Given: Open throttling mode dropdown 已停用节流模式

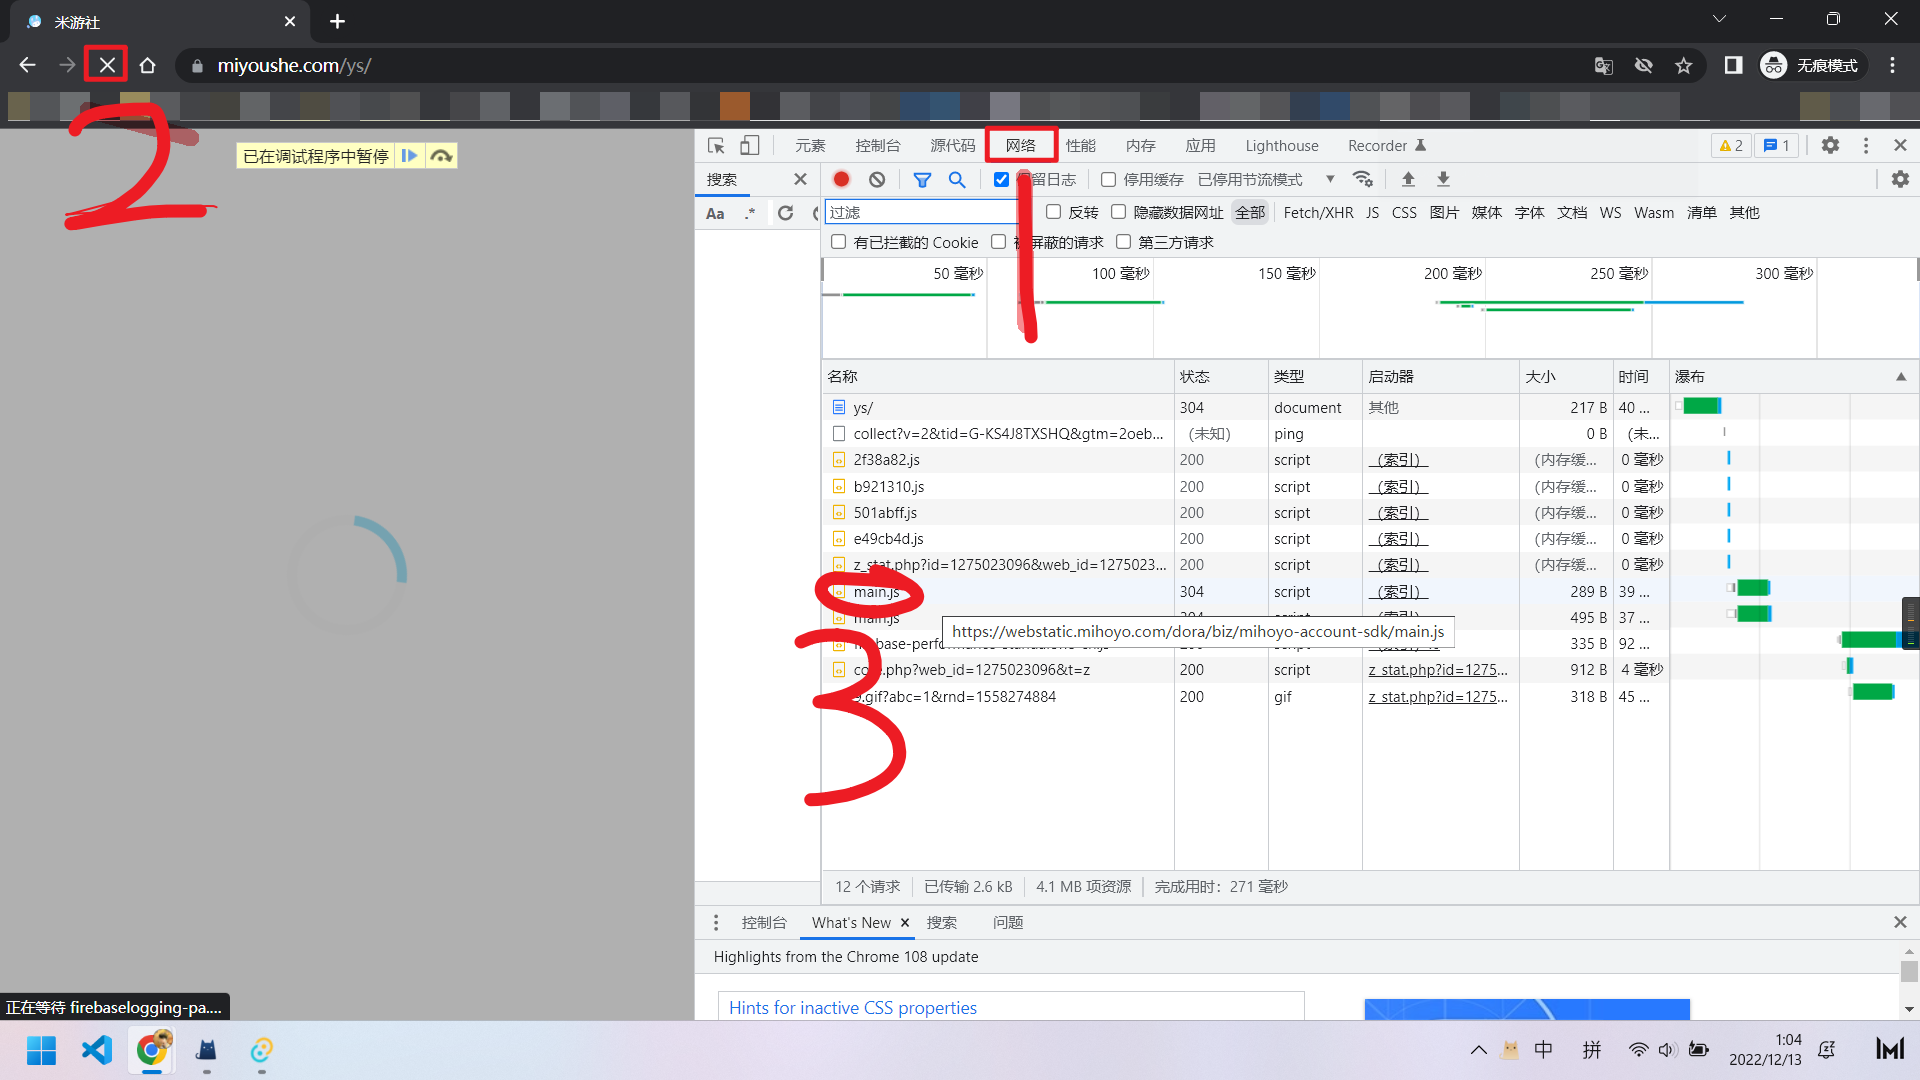Looking at the screenshot, I should tap(1266, 180).
